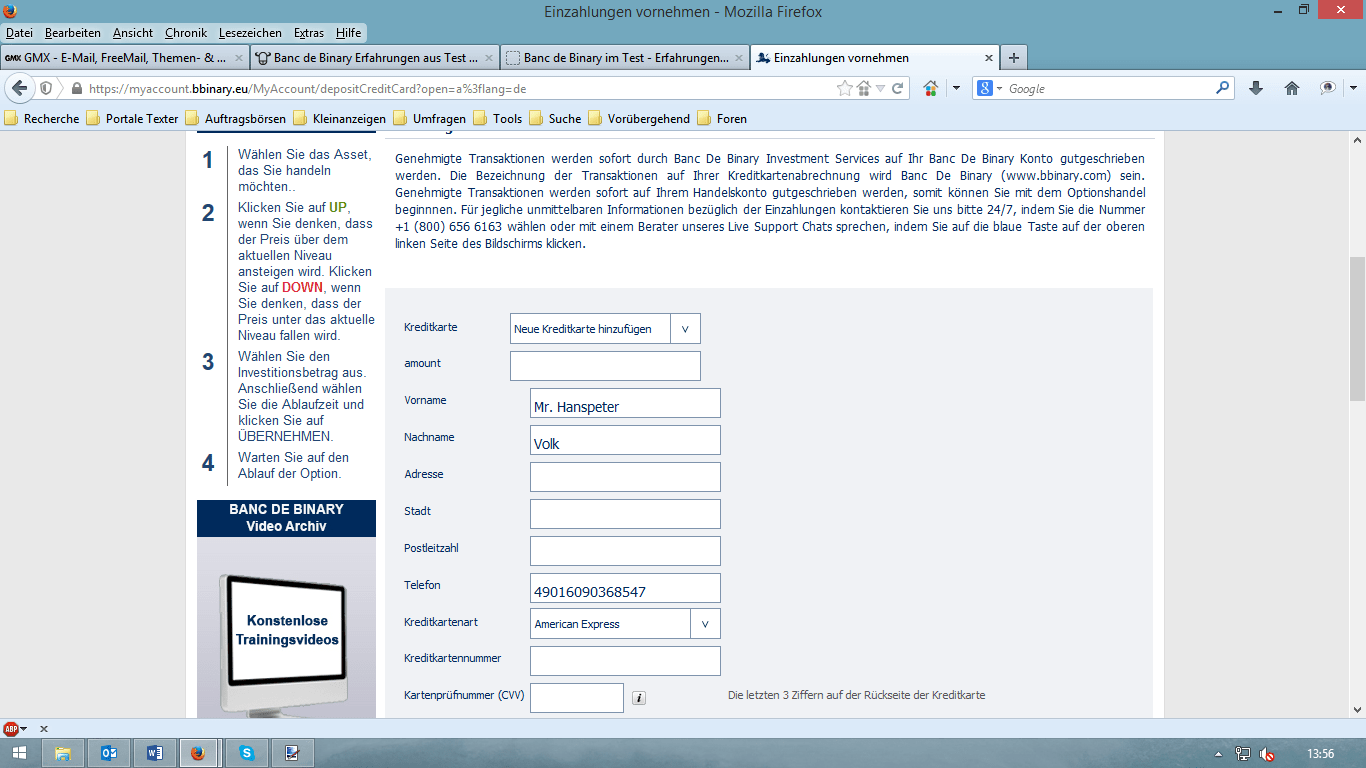This screenshot has height=768, width=1366.
Task: Click the muted volume tray icon
Action: 1267,754
